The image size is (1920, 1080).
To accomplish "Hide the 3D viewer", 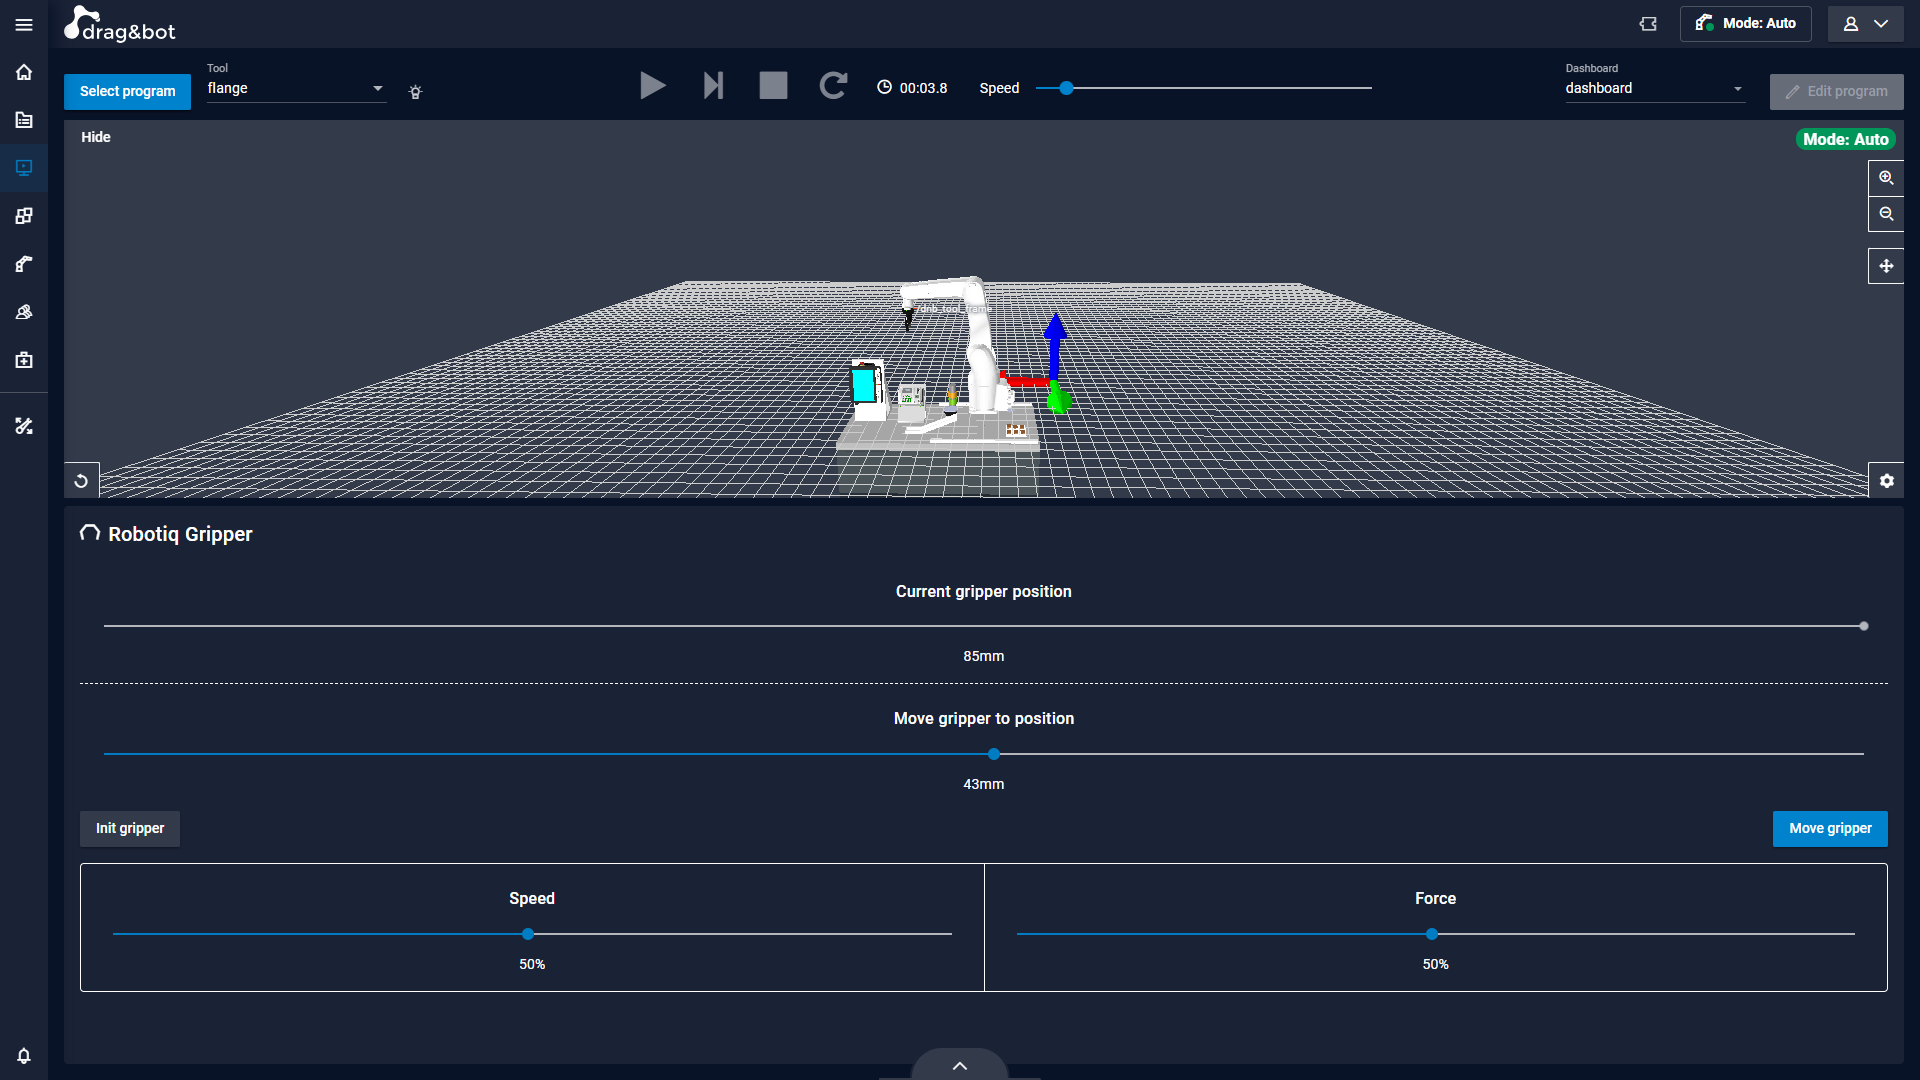I will 96,137.
